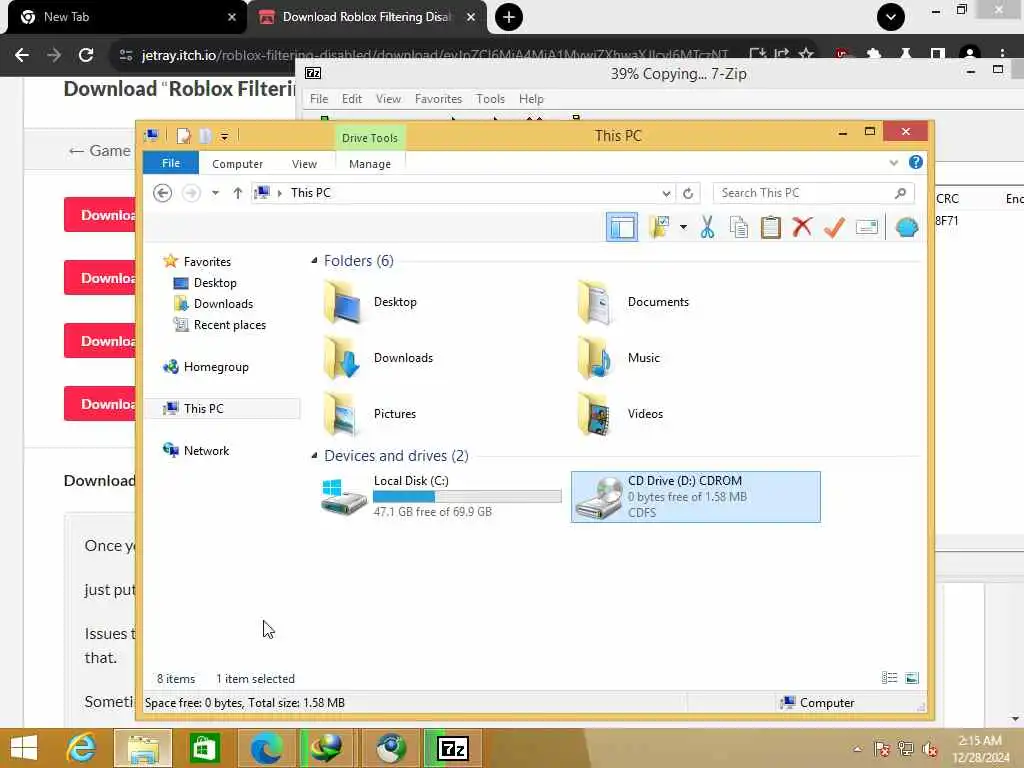
Task: Open Internet Explorer from taskbar
Action: 80,748
